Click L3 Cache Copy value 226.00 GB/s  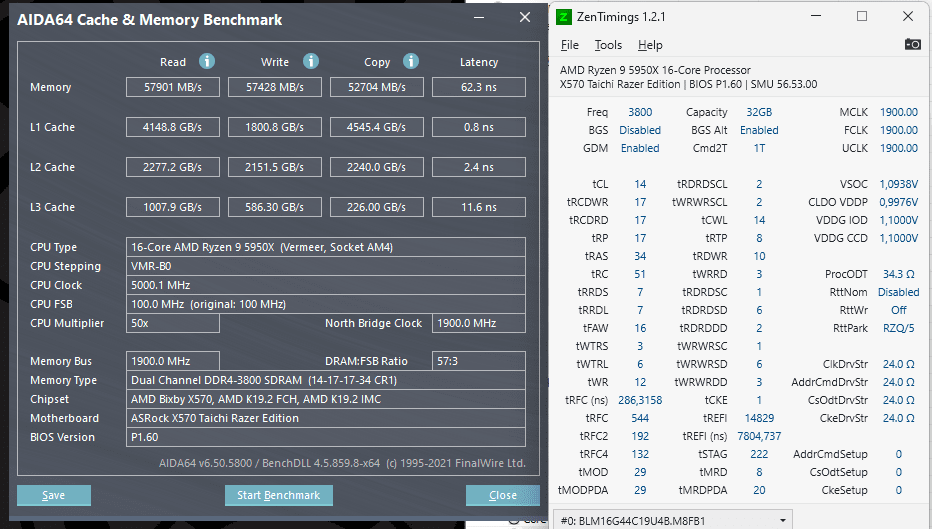pos(377,207)
